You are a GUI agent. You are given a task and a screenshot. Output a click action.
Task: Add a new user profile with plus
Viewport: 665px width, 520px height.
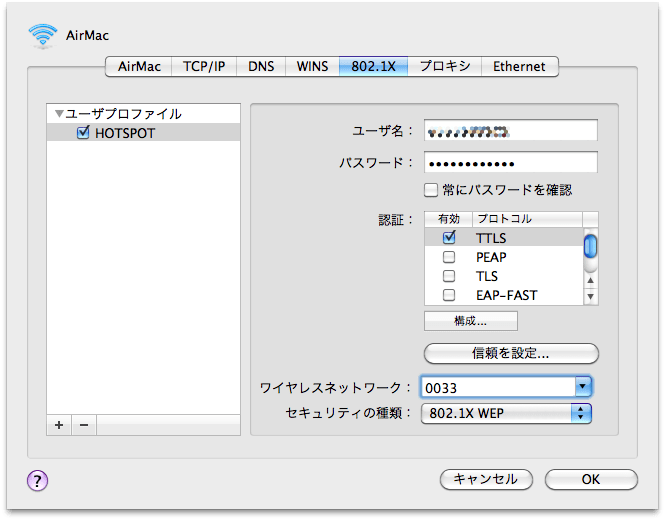pyautogui.click(x=59, y=425)
